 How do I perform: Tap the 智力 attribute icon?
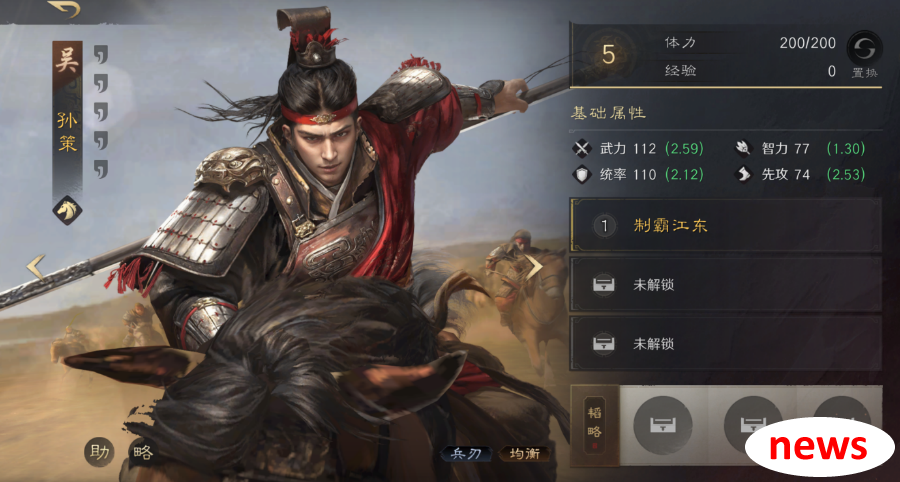click(x=743, y=149)
